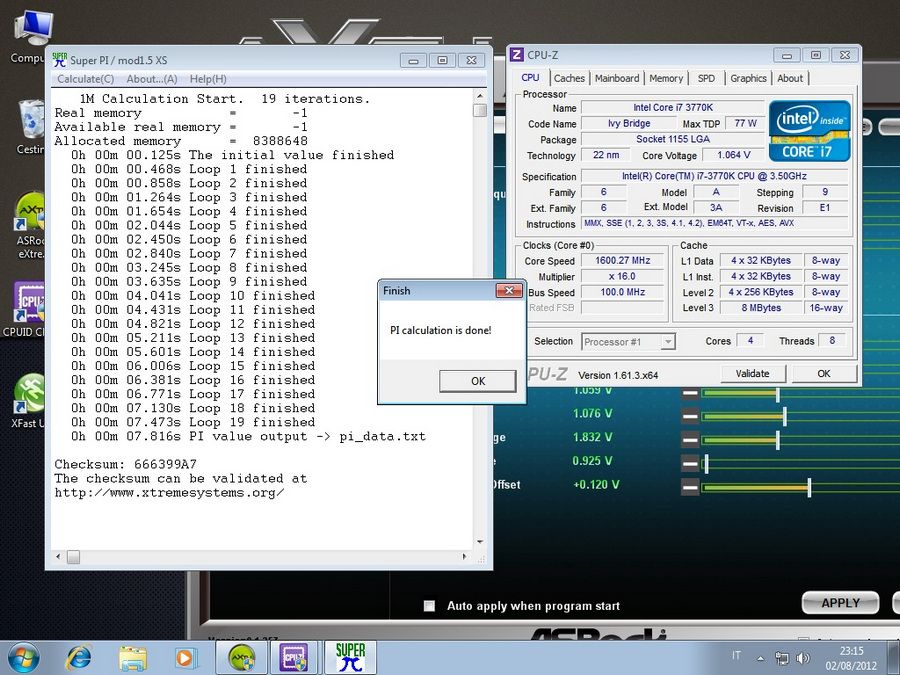The width and height of the screenshot is (900, 675).
Task: Adjust the 1.076 V voltage slider
Action: [785, 416]
